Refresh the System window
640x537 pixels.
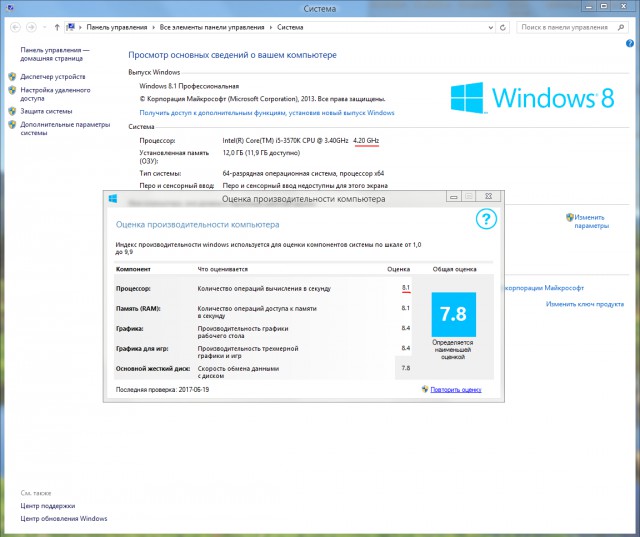[503, 27]
